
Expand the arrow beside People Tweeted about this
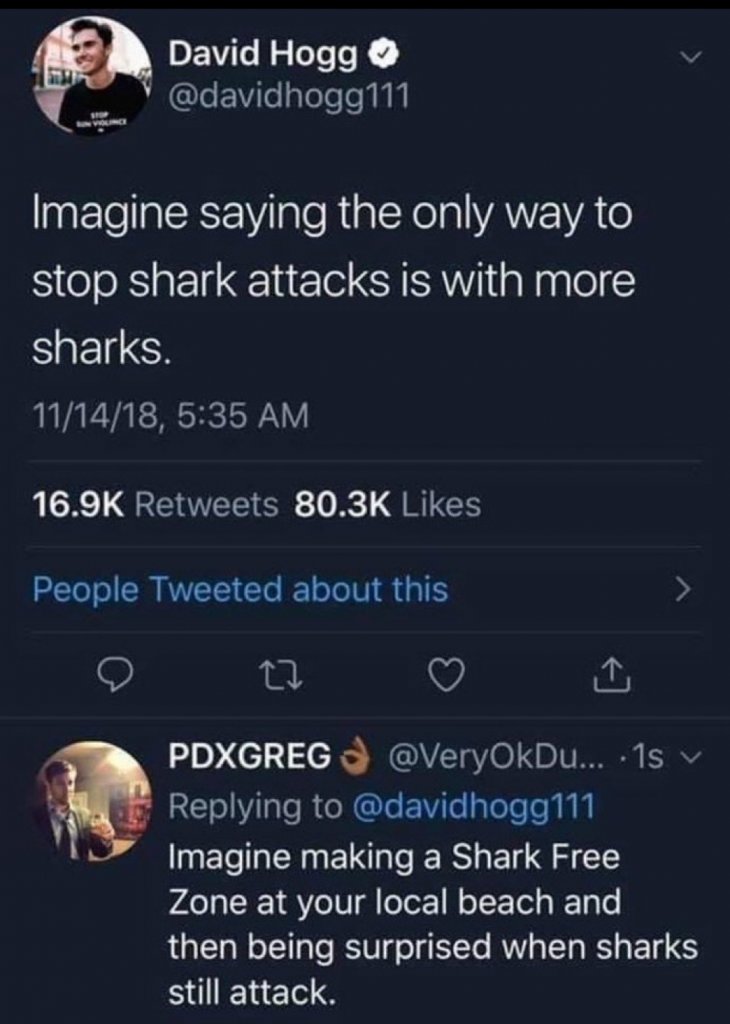pos(682,590)
